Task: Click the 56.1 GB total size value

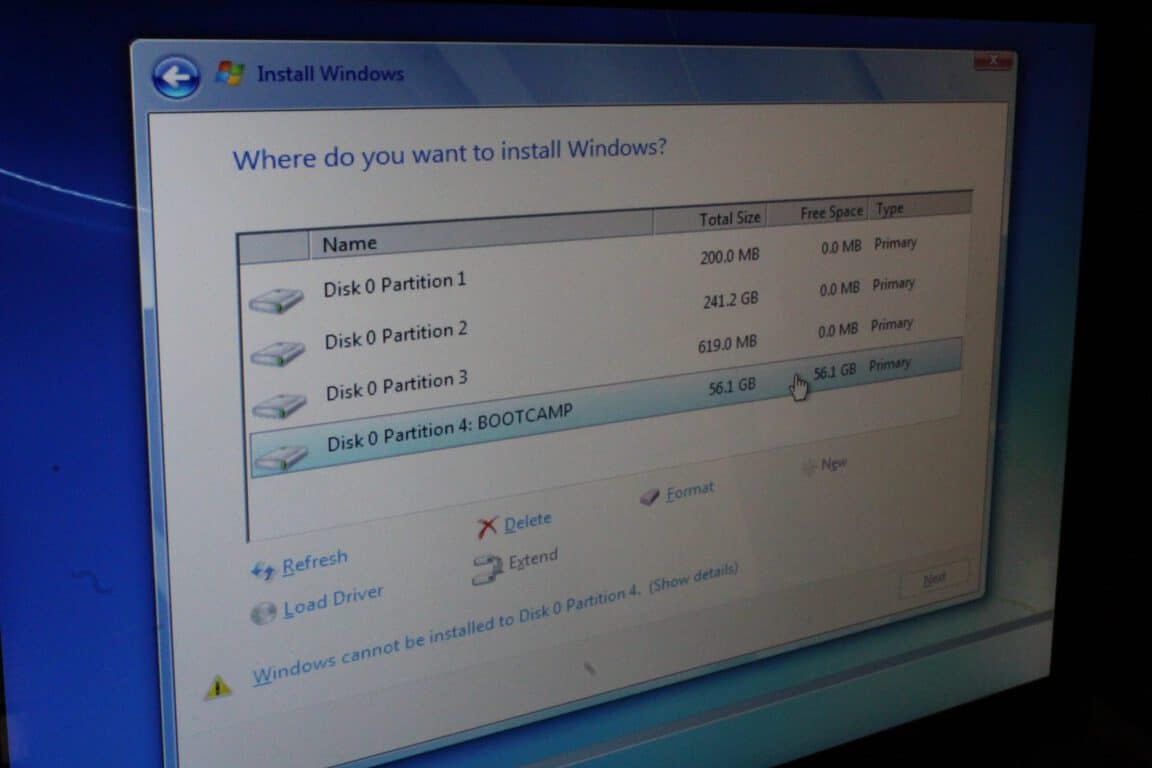Action: [732, 386]
